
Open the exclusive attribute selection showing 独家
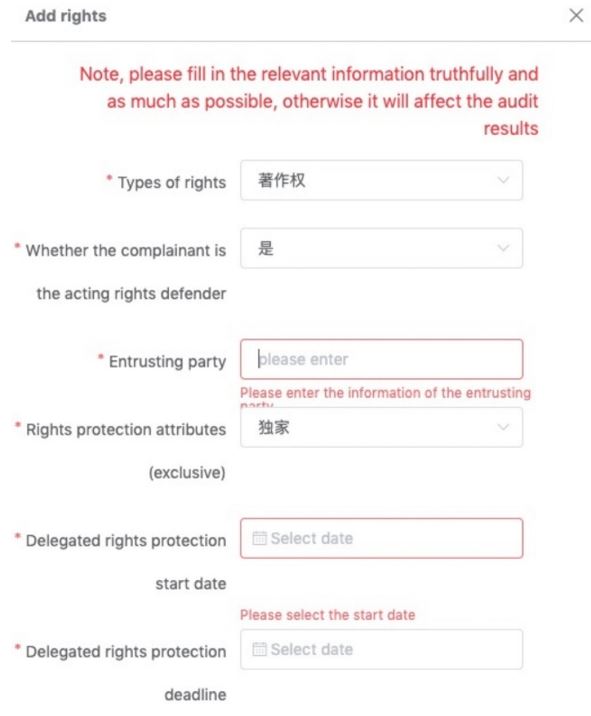click(381, 427)
